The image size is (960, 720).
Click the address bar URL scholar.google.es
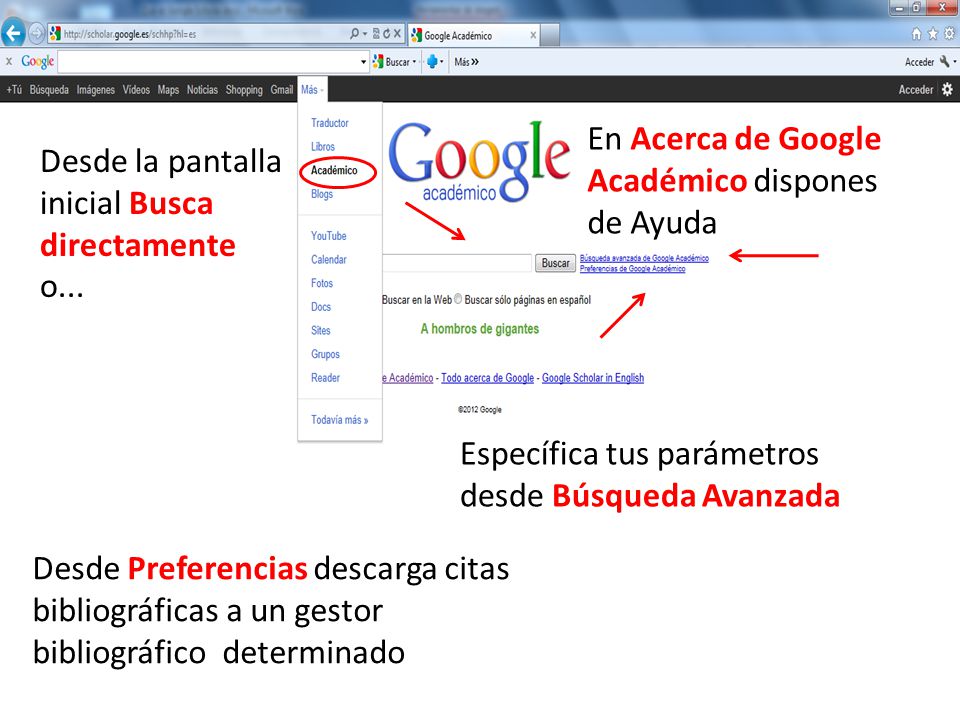pyautogui.click(x=130, y=34)
